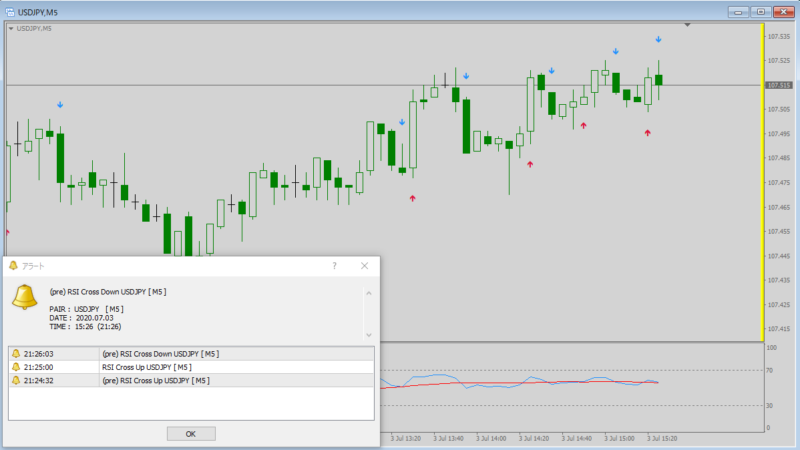Select the 21:24:32 (pre) RSI Cross Up row
Image resolution: width=800 pixels, height=450 pixels.
click(191, 380)
